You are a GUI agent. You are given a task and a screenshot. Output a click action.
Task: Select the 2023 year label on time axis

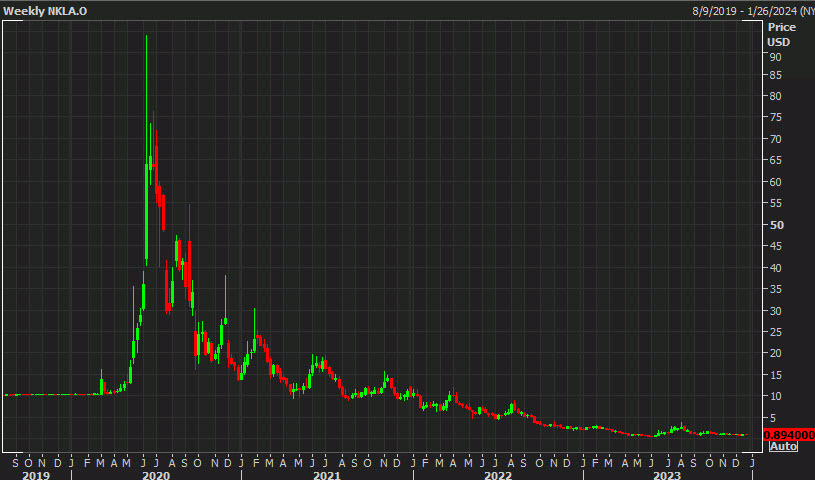[x=667, y=475]
